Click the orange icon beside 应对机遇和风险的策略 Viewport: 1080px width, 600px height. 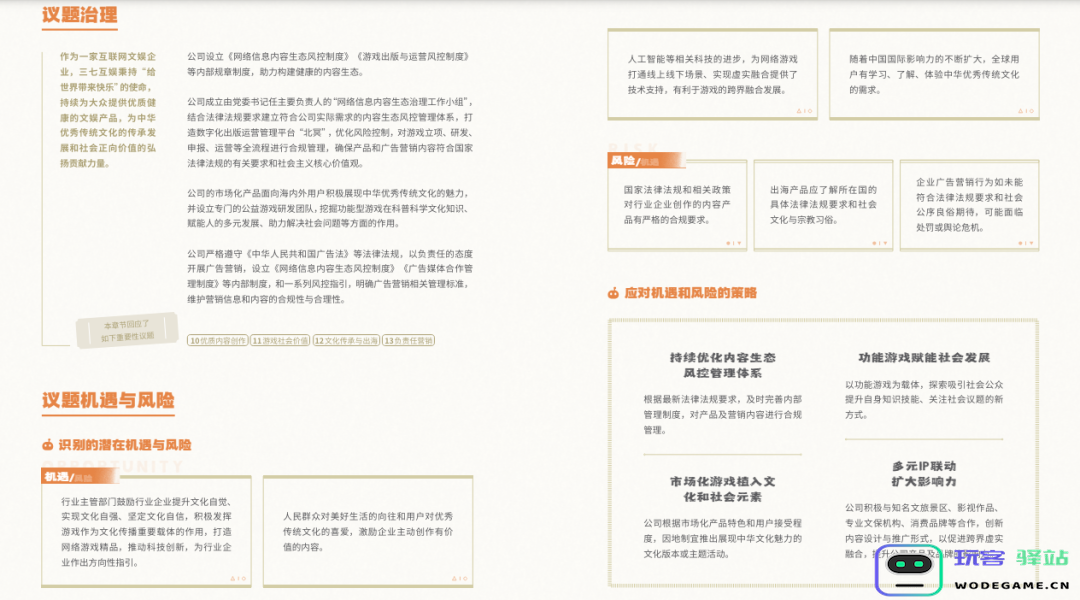click(613, 293)
